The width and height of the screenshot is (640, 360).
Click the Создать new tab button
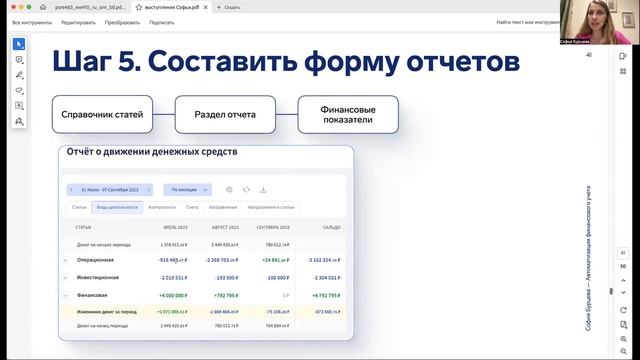228,7
